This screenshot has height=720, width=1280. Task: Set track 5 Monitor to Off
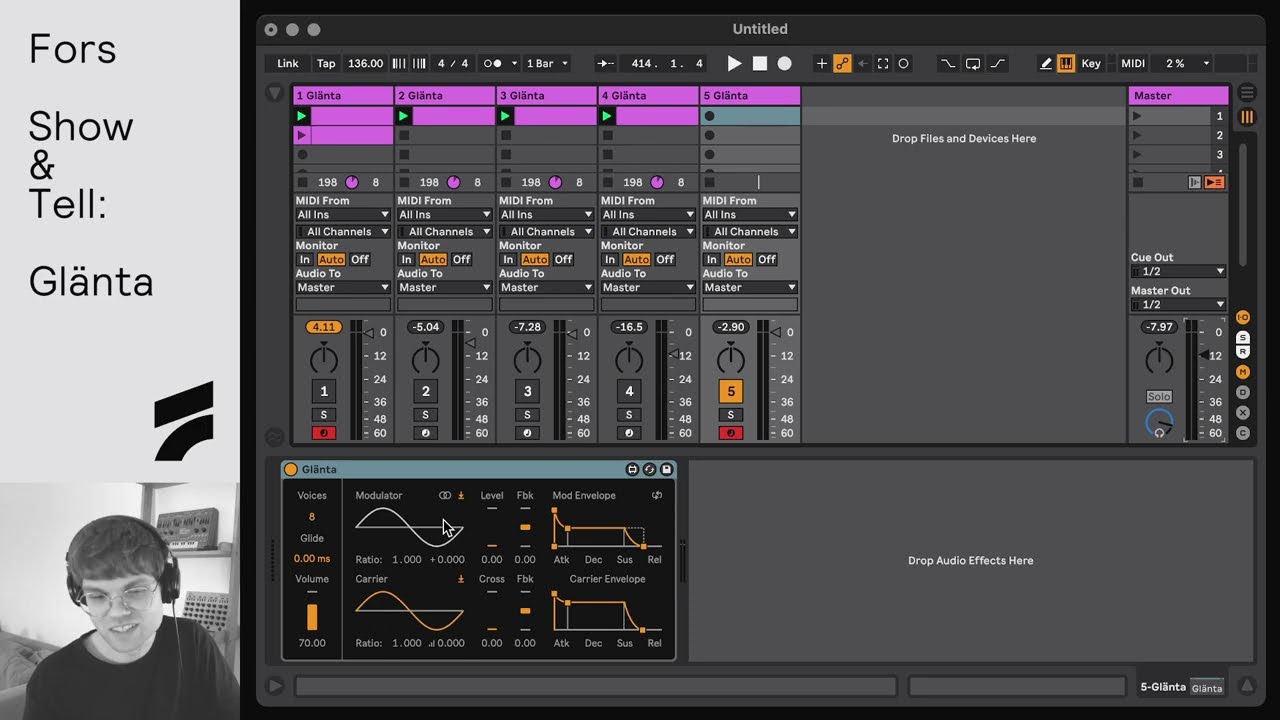click(767, 259)
